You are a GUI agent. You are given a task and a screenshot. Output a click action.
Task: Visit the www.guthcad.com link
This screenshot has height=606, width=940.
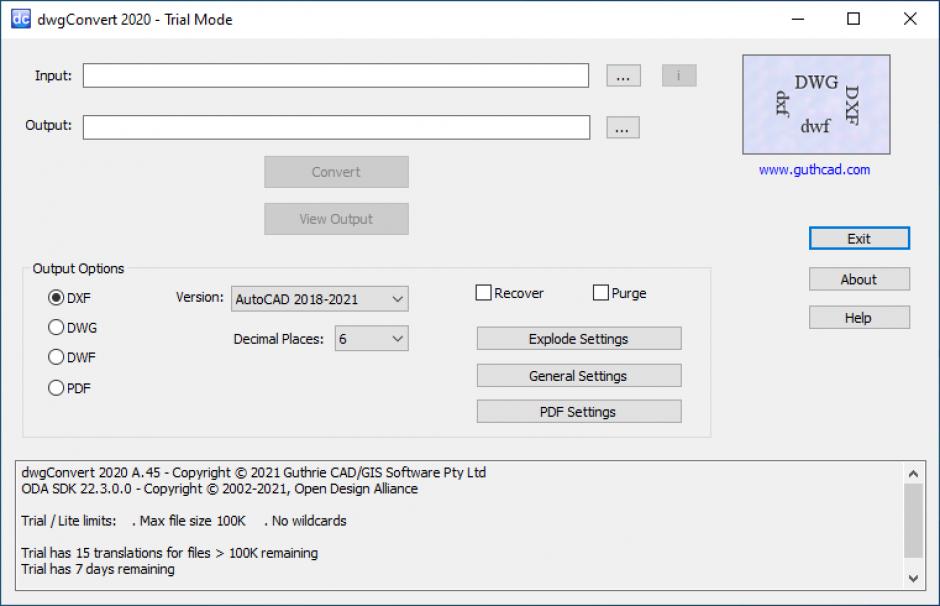814,170
